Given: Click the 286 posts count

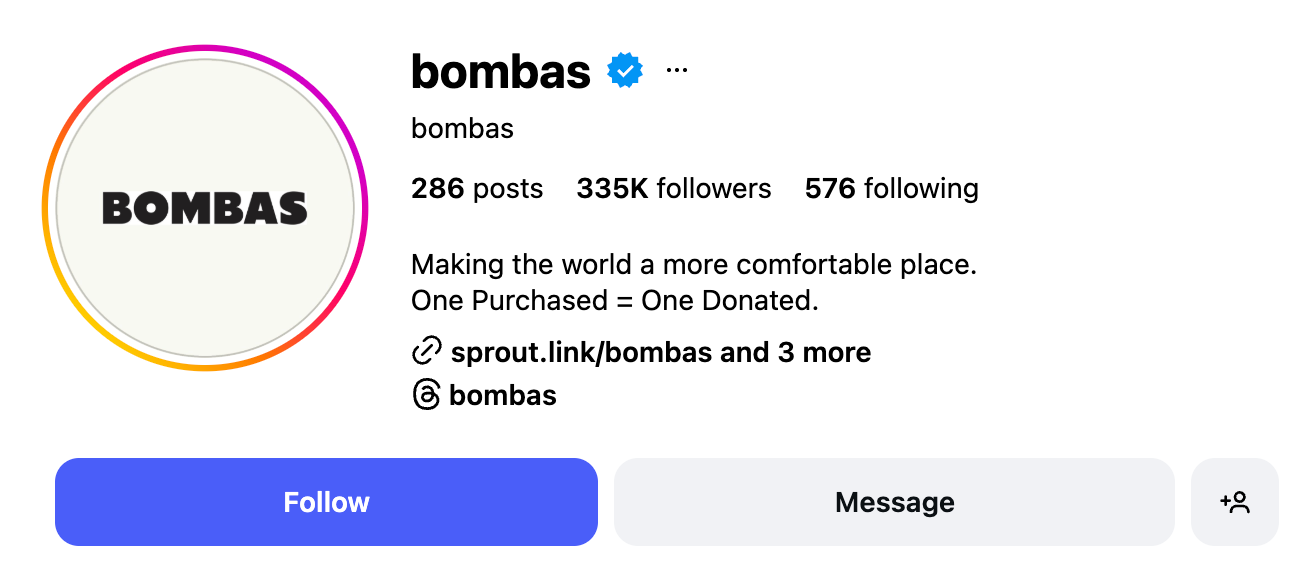Looking at the screenshot, I should 477,188.
